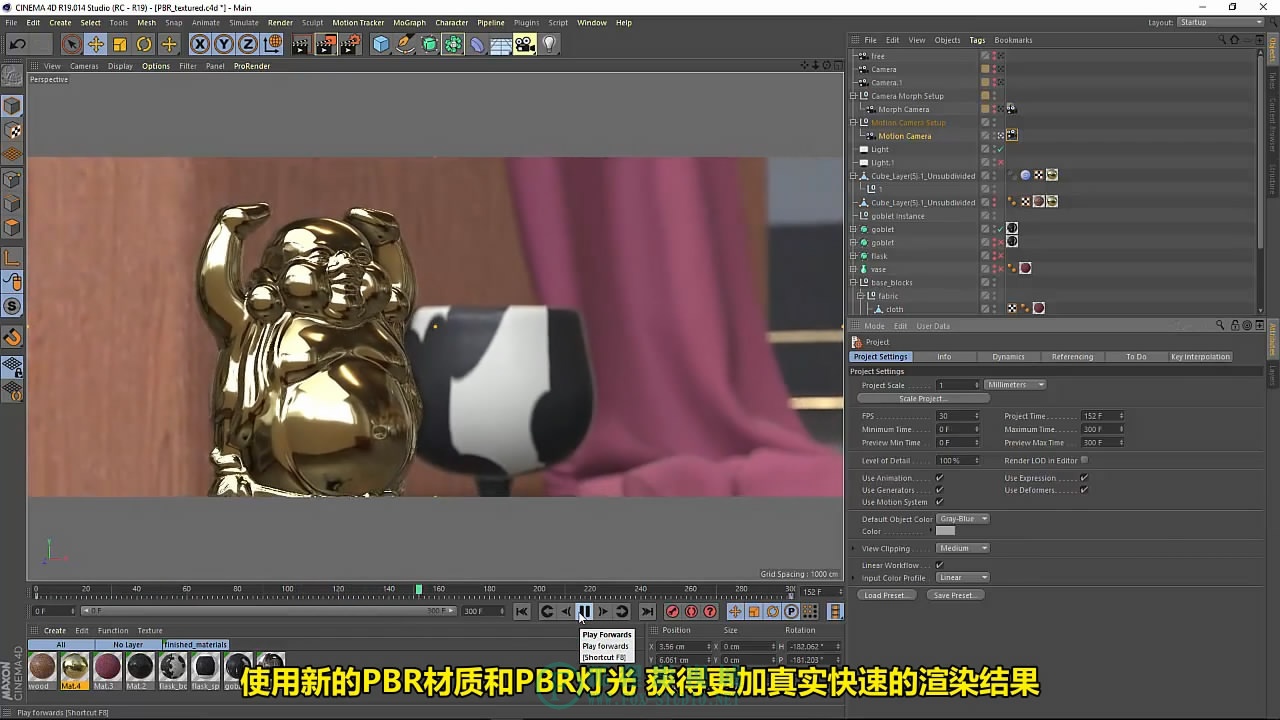Open the MoGraph menu
The height and width of the screenshot is (720, 1280).
point(409,22)
